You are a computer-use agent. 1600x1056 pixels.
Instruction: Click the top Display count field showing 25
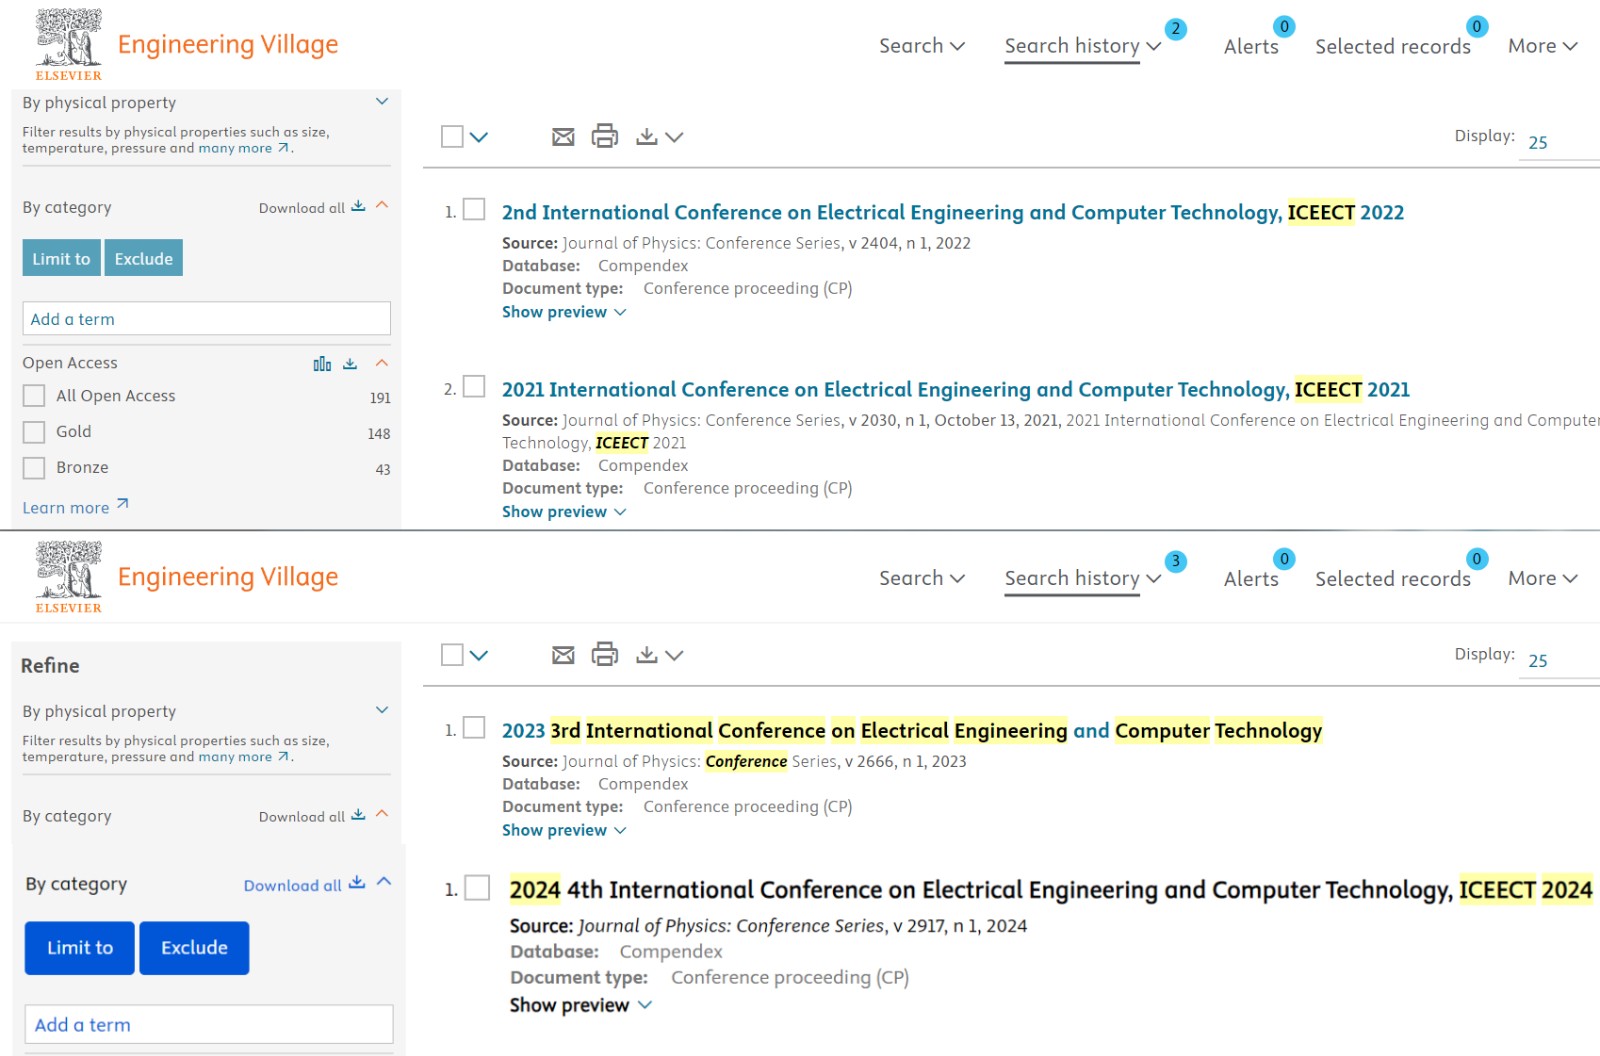point(1560,142)
